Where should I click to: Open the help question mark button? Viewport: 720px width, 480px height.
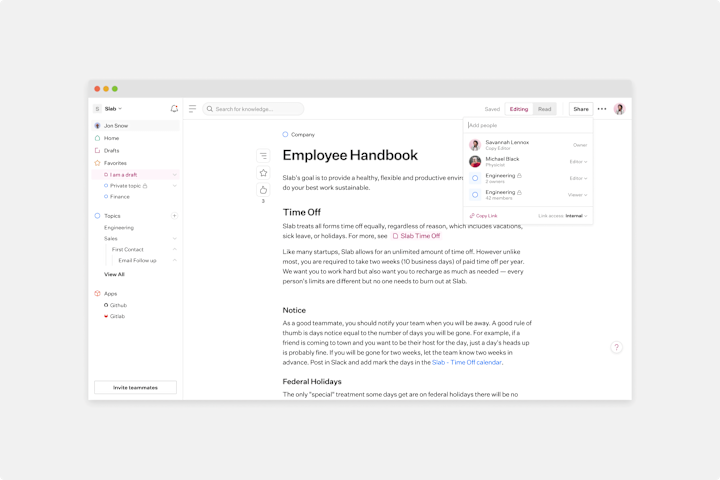(616, 347)
